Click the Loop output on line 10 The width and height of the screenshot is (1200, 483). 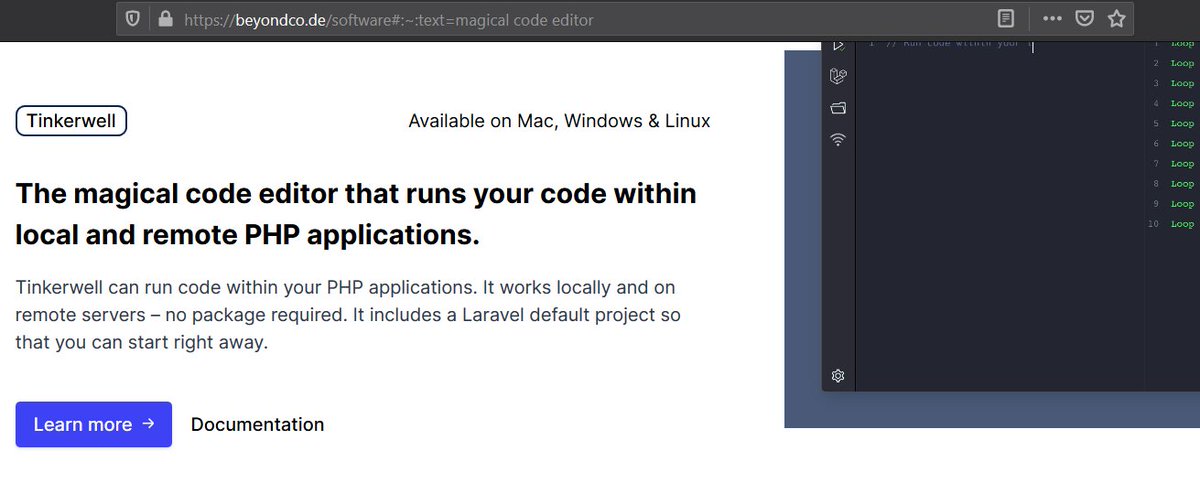pyautogui.click(x=1182, y=224)
